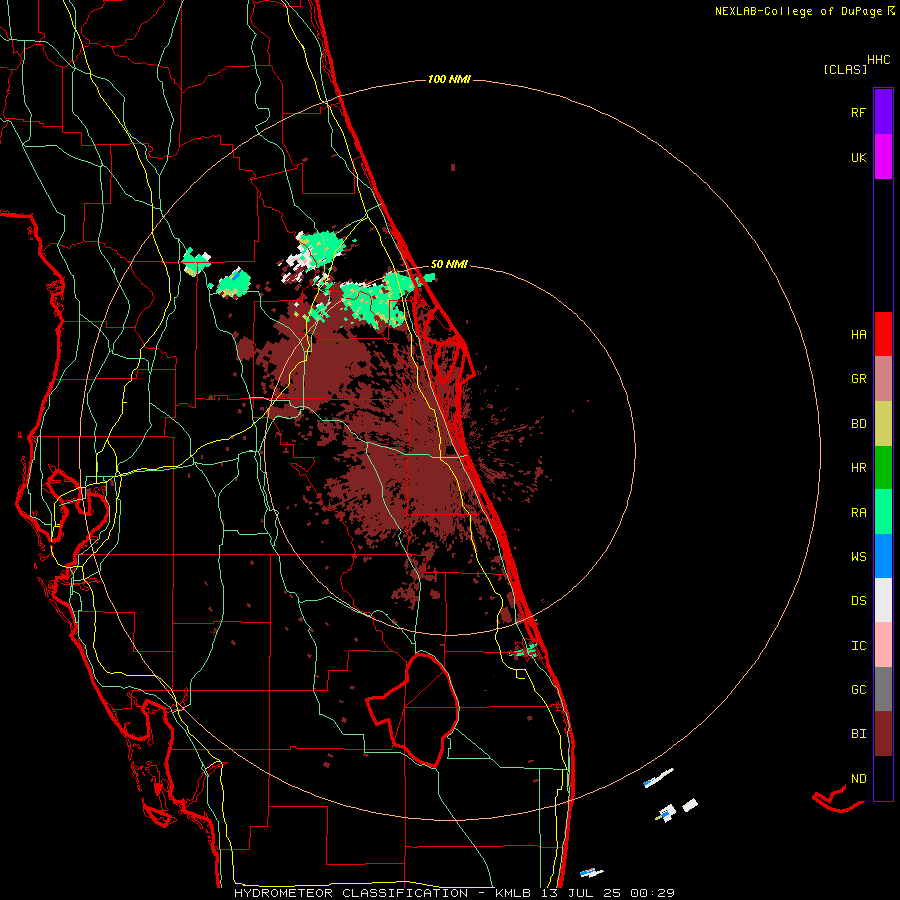This screenshot has height=900, width=900.
Task: Click the GC legend label
Action: click(x=858, y=690)
